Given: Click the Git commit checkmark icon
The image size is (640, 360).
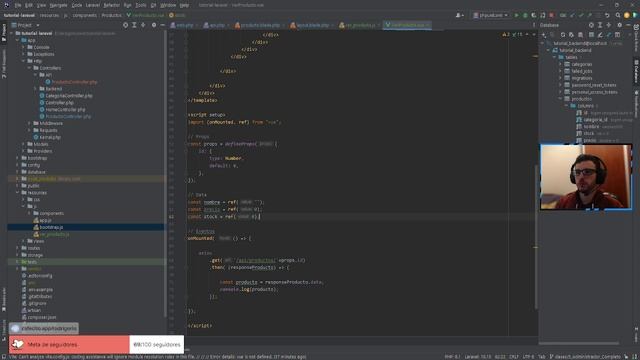Looking at the screenshot, I should point(581,15).
